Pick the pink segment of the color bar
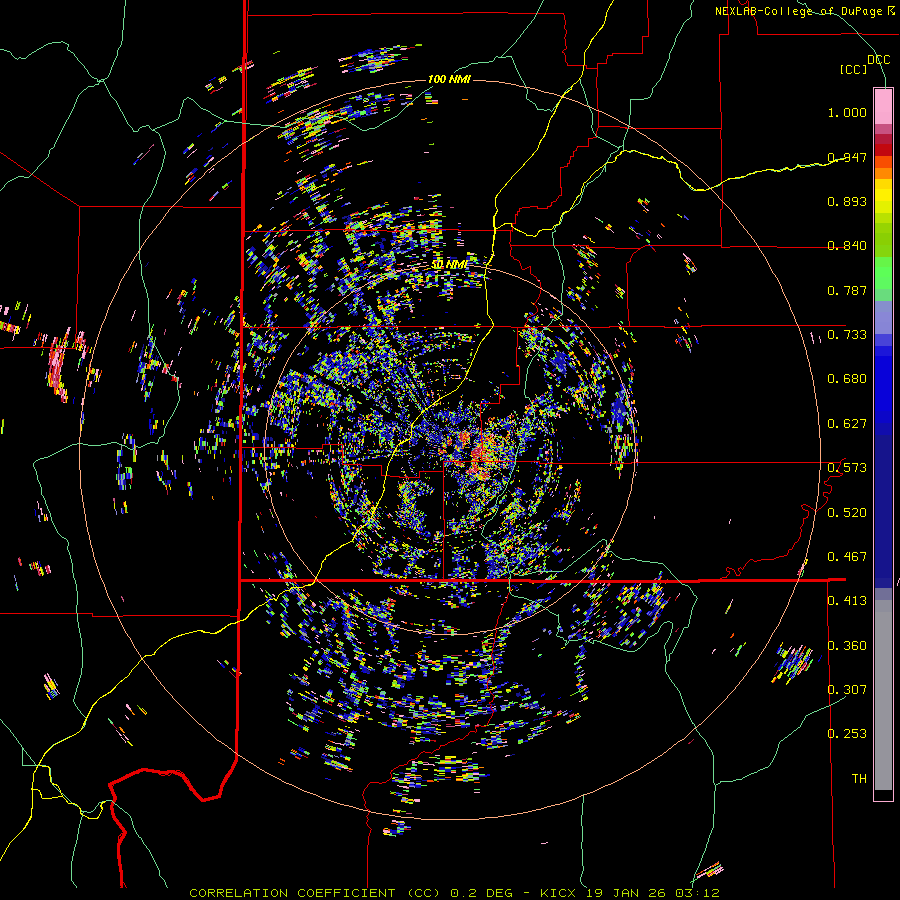This screenshot has height=900, width=900. pos(883,106)
